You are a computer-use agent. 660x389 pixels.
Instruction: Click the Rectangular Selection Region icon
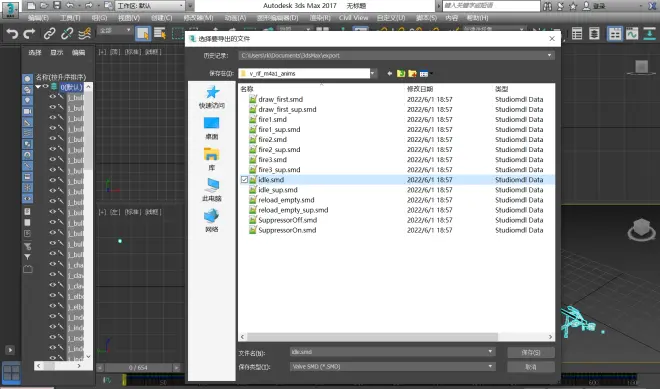click(178, 33)
